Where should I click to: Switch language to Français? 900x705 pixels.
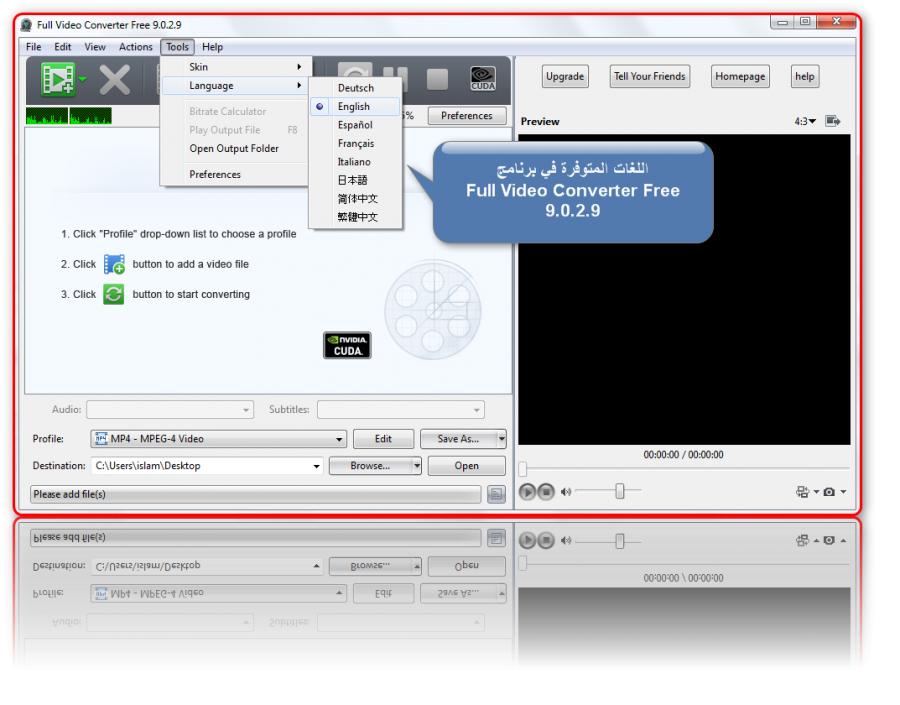[x=355, y=143]
